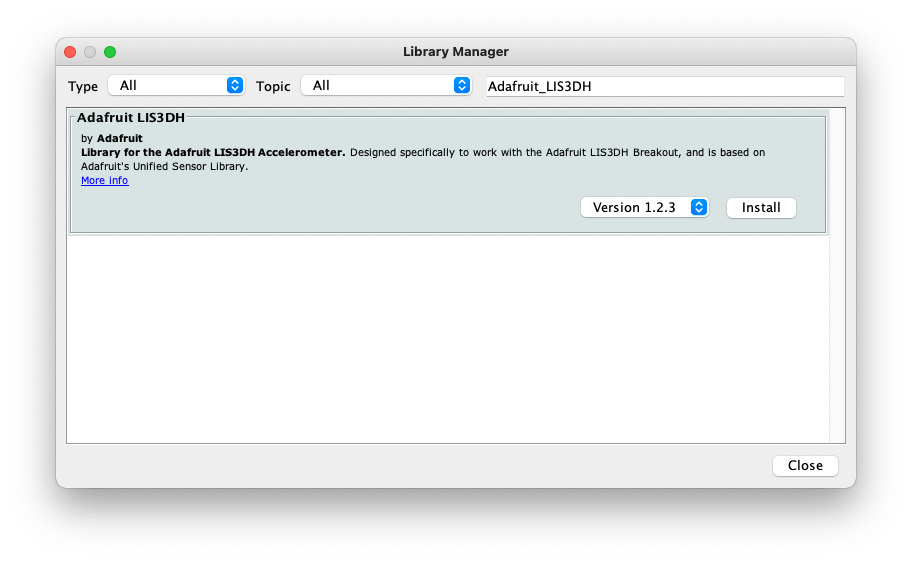
Task: Click the Topic label
Action: 273,87
